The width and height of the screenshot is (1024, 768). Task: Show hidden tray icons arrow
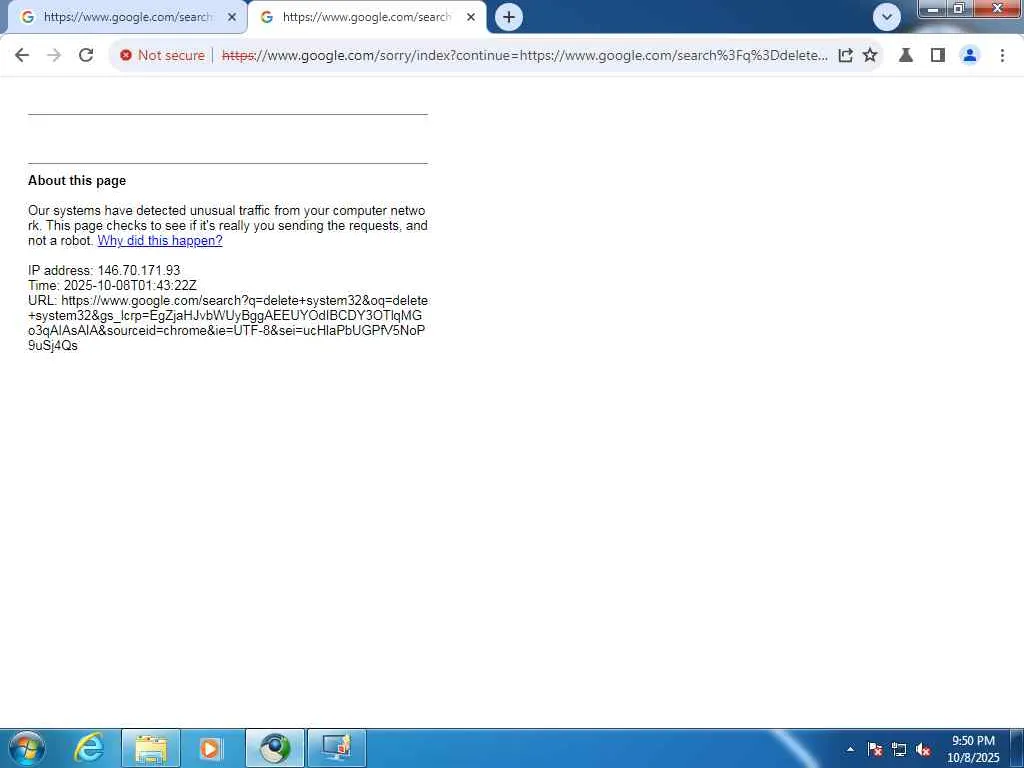pos(850,749)
